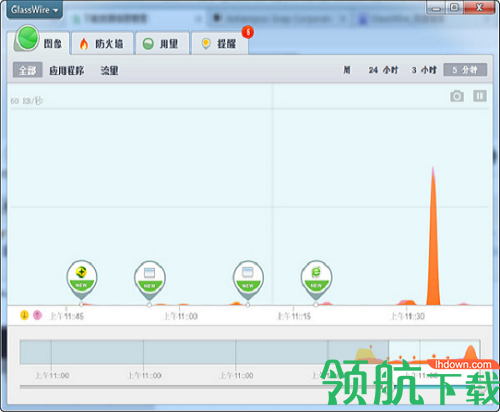This screenshot has height=412, width=500.
Task: Set graph range to 3 小时
Action: pyautogui.click(x=424, y=70)
